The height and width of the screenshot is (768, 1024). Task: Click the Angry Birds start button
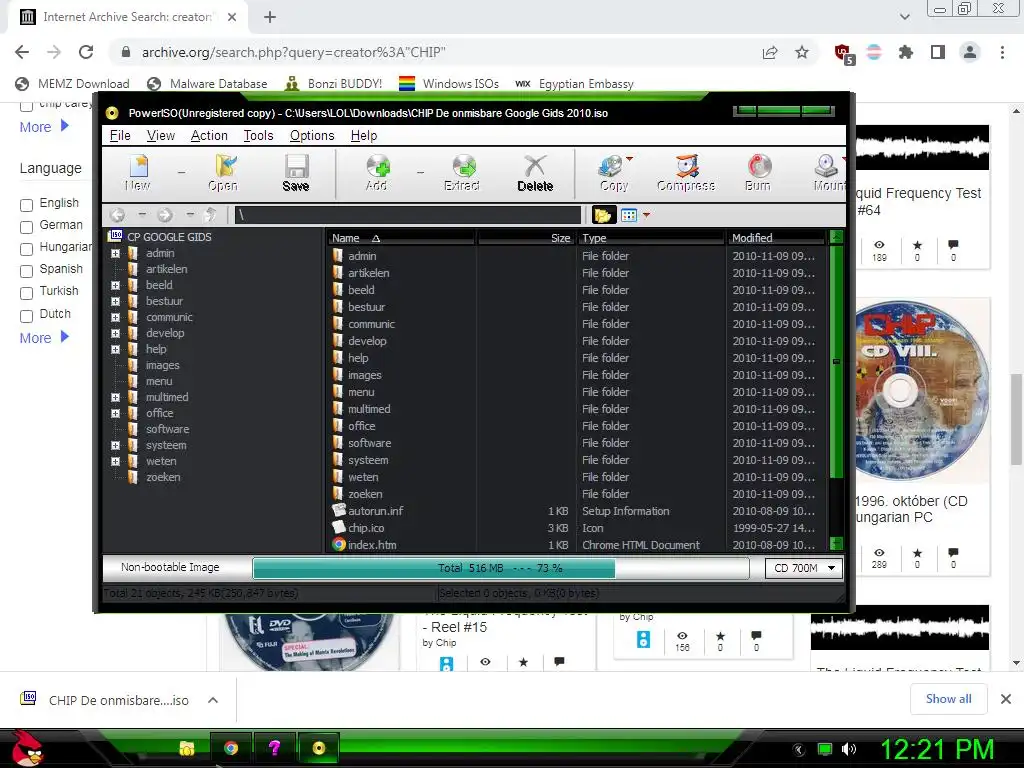tap(27, 748)
